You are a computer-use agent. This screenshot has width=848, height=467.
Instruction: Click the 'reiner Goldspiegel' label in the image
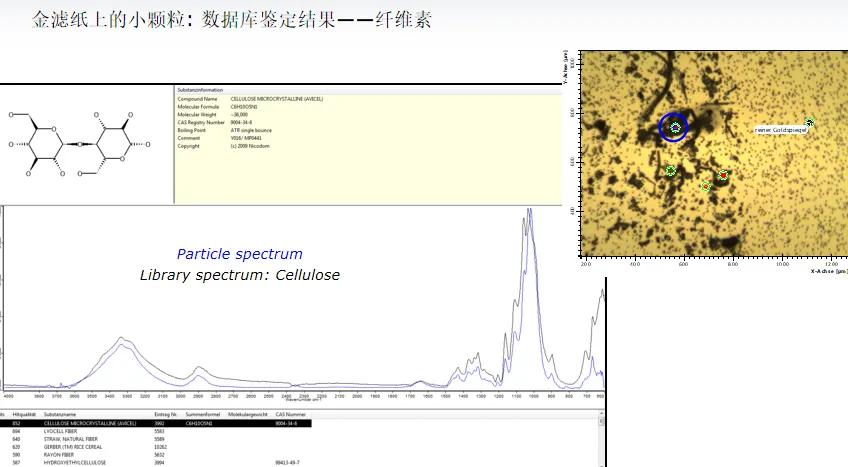(781, 130)
